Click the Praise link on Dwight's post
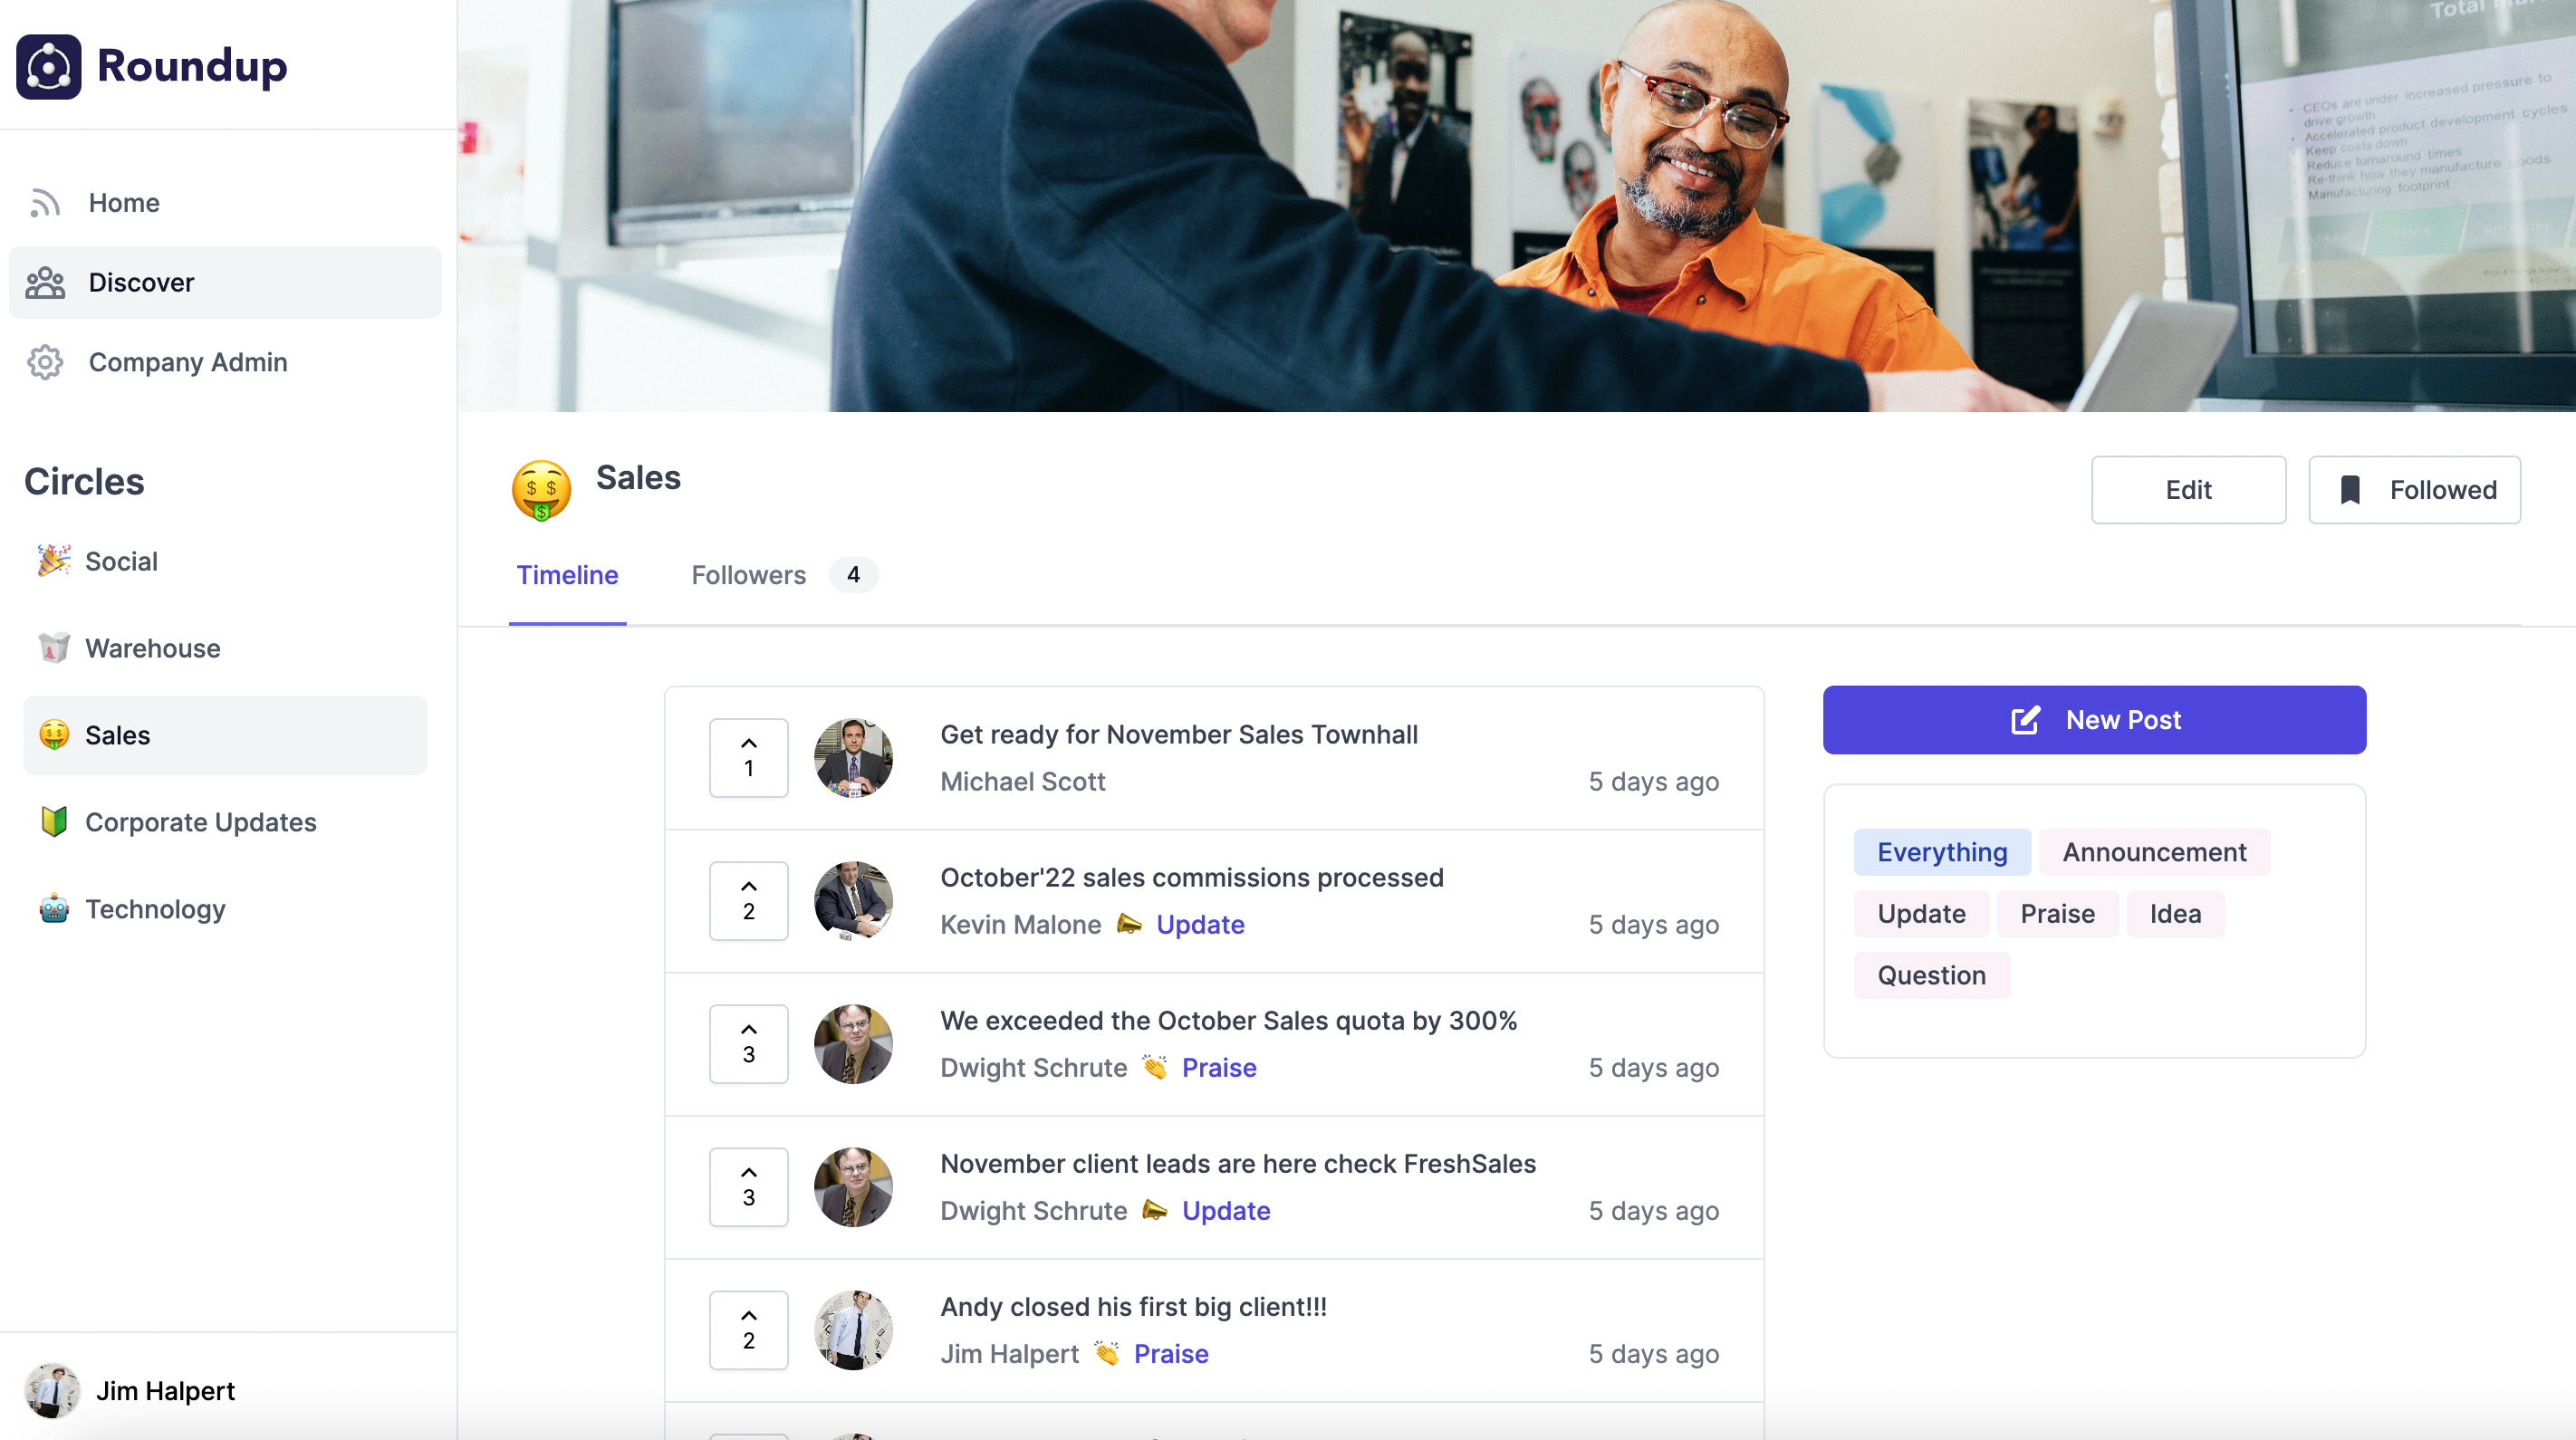Screen dimensions: 2576x1440 tap(1218, 1067)
